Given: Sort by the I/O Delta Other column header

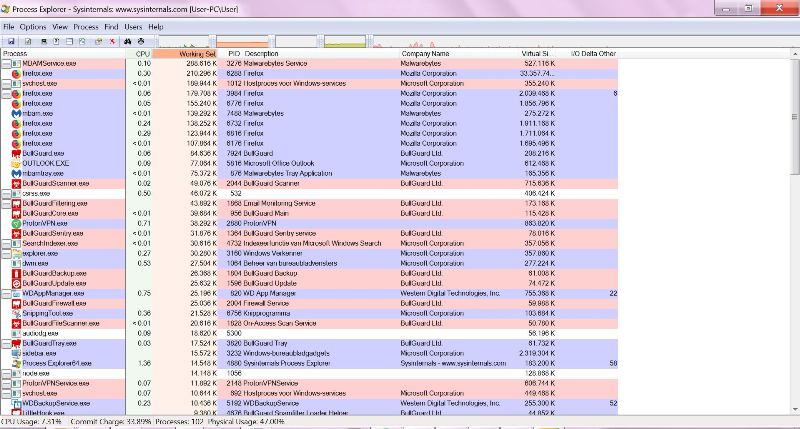Looking at the screenshot, I should click(x=587, y=54).
